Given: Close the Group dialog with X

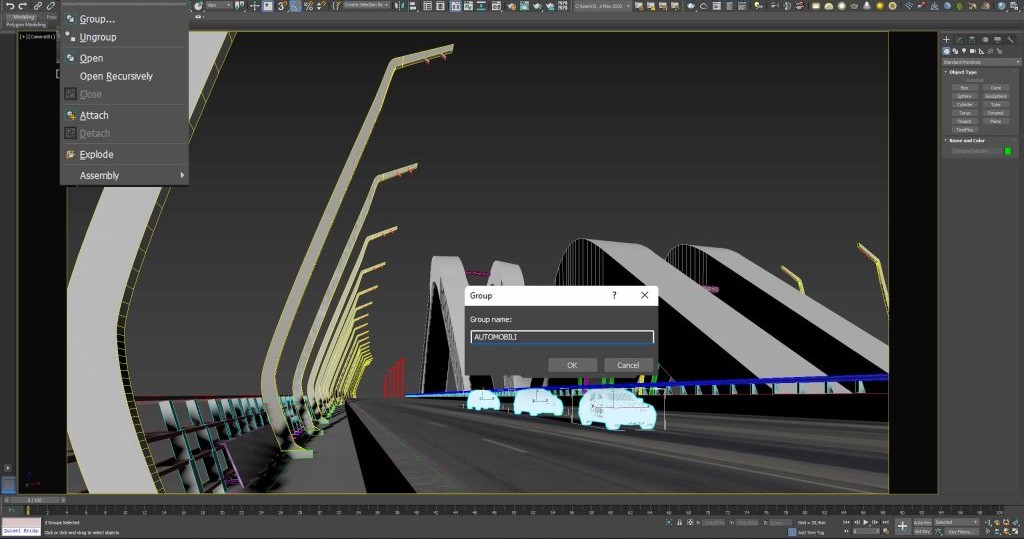Looking at the screenshot, I should [645, 295].
